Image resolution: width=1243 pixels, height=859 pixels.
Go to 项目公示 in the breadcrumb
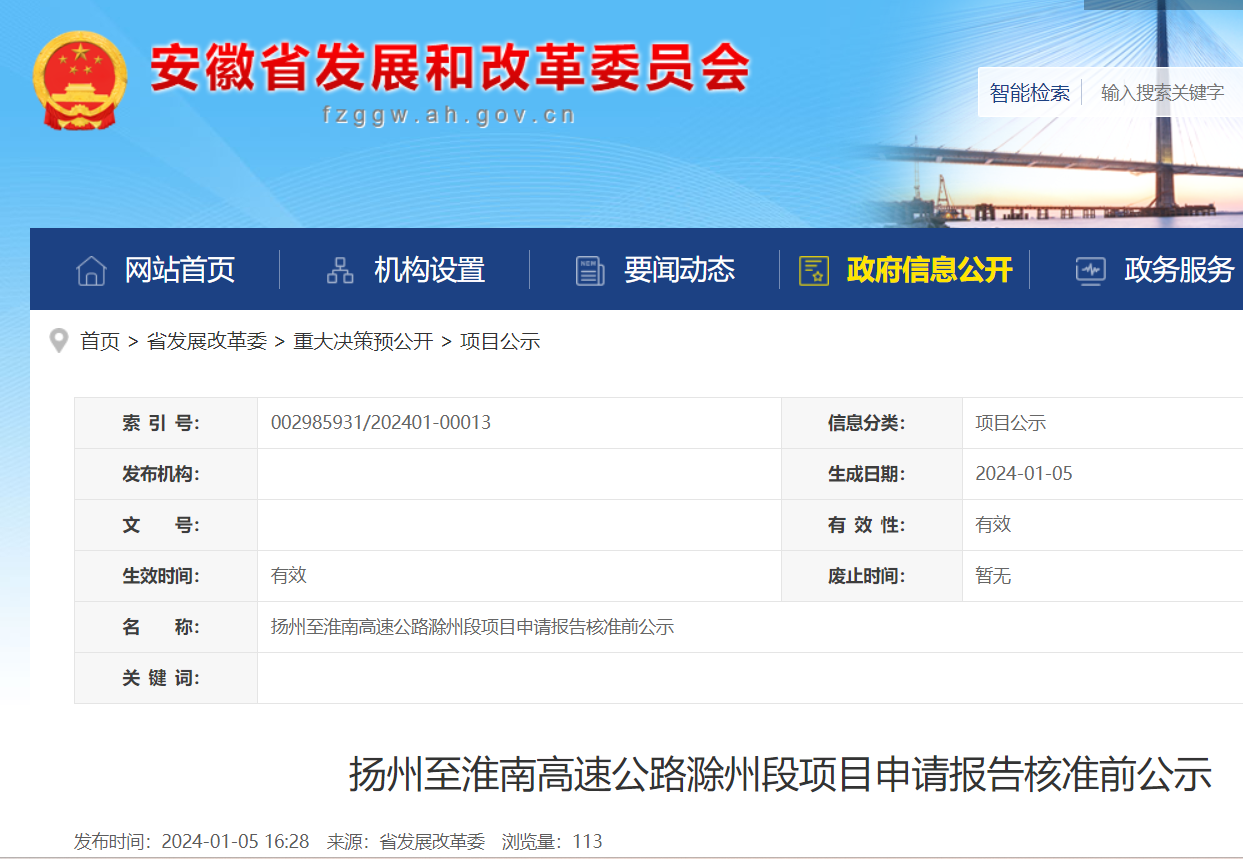[x=500, y=341]
